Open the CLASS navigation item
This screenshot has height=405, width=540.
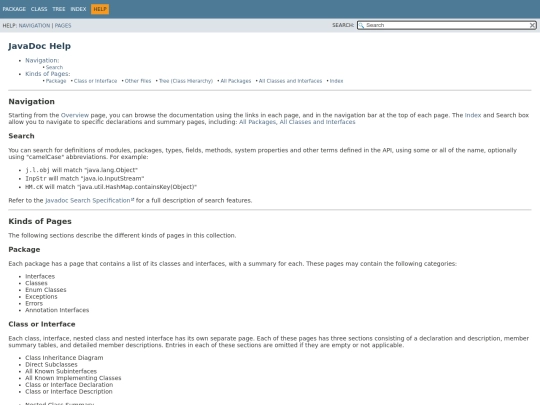(x=39, y=9)
